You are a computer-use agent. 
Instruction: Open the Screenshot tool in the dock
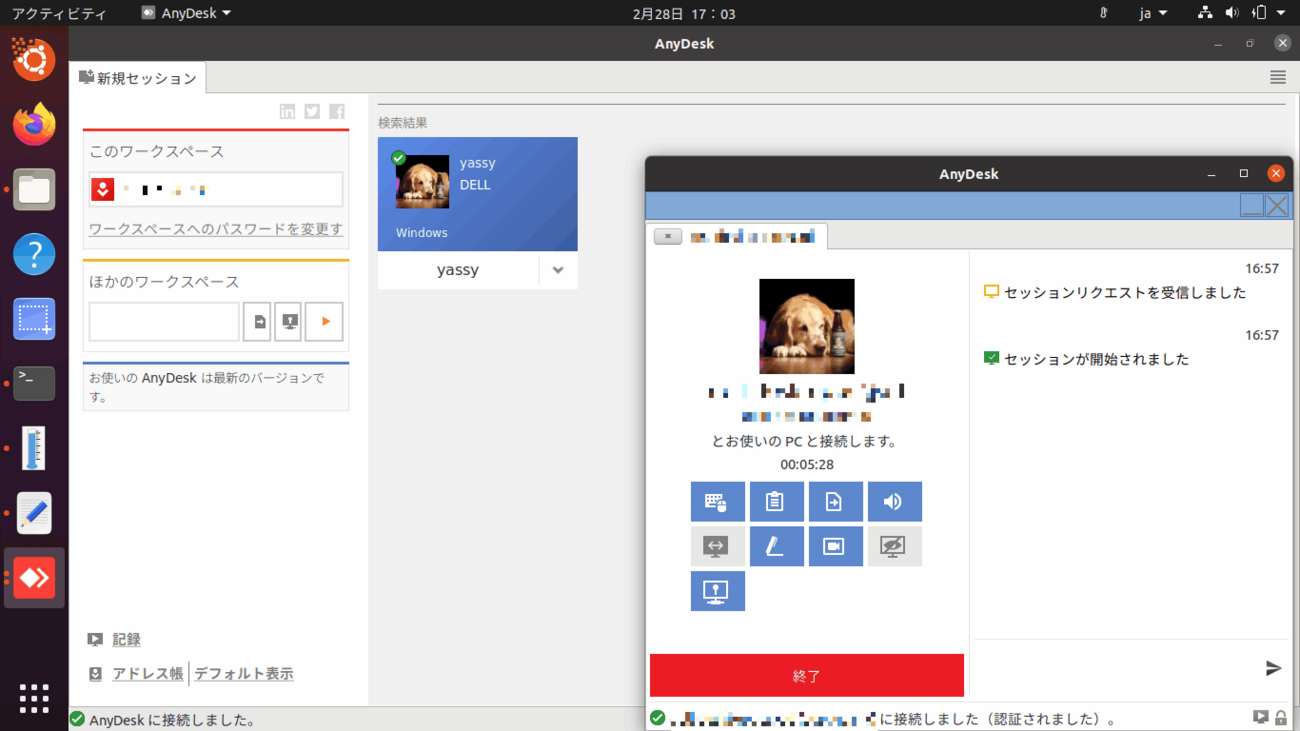[x=34, y=319]
